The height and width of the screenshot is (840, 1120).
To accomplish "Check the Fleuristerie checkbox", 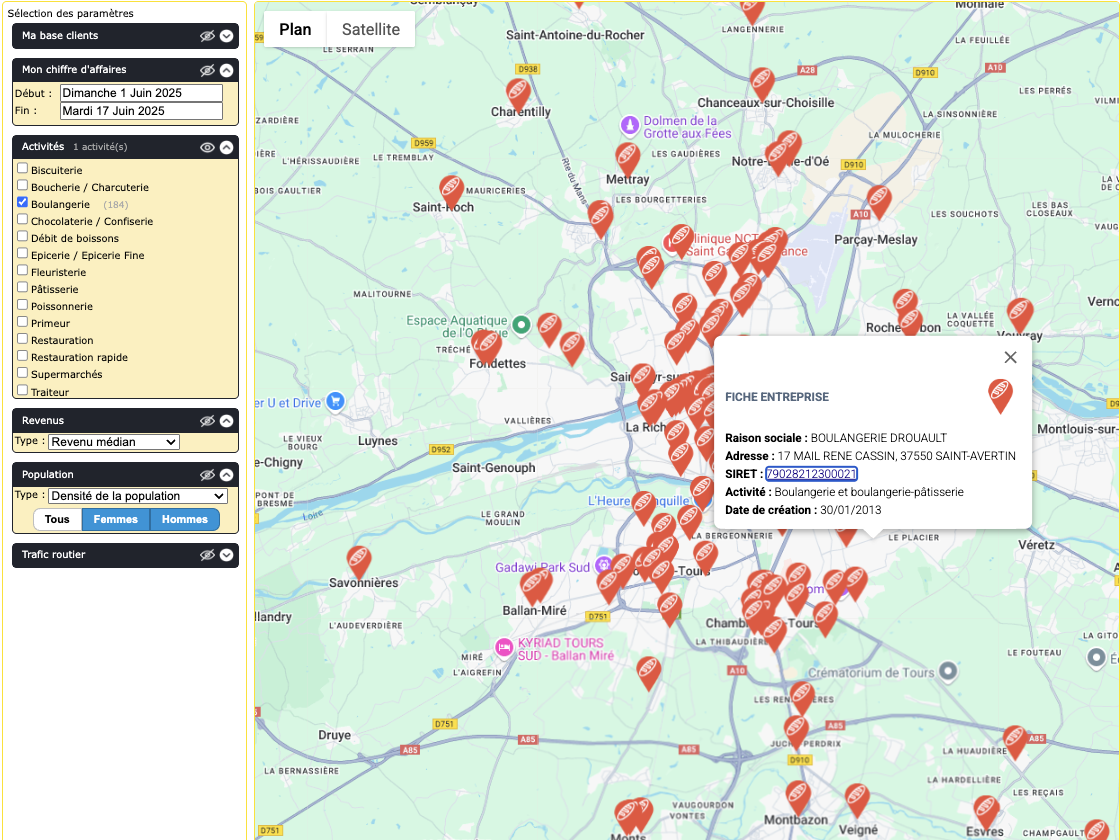I will click(23, 271).
